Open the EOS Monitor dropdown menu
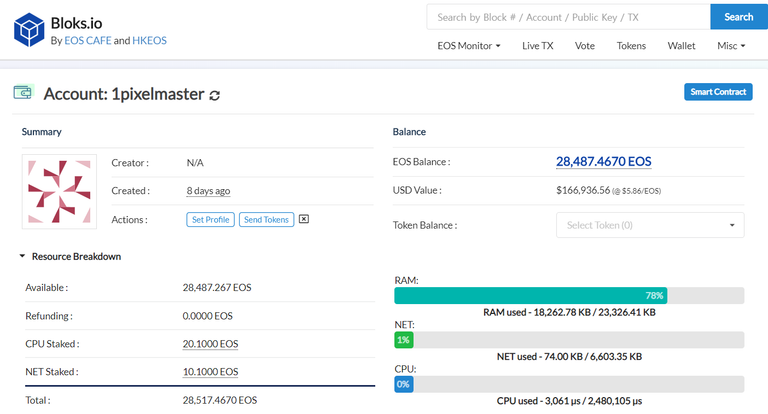Screen dimensions: 768x414 click(469, 46)
